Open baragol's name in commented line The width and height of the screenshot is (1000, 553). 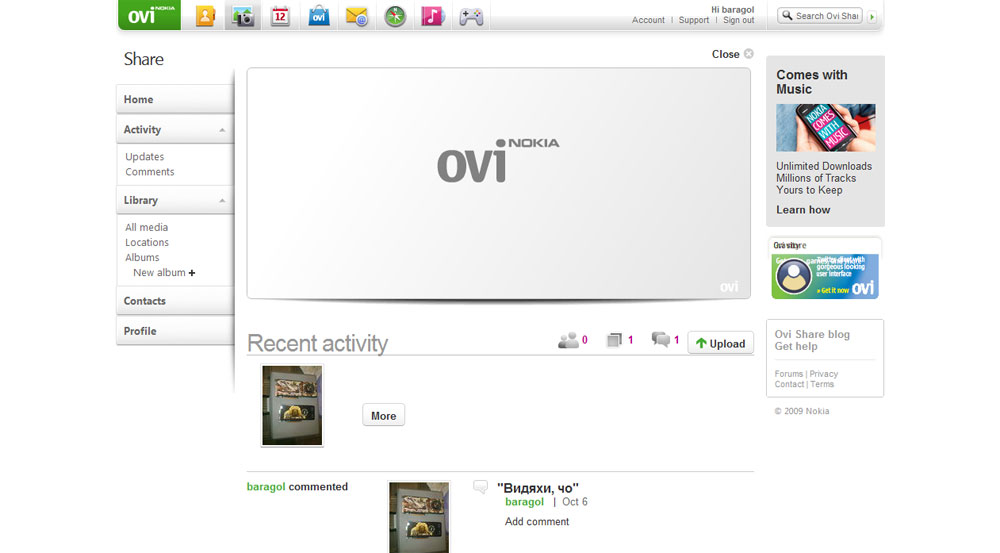tap(266, 487)
